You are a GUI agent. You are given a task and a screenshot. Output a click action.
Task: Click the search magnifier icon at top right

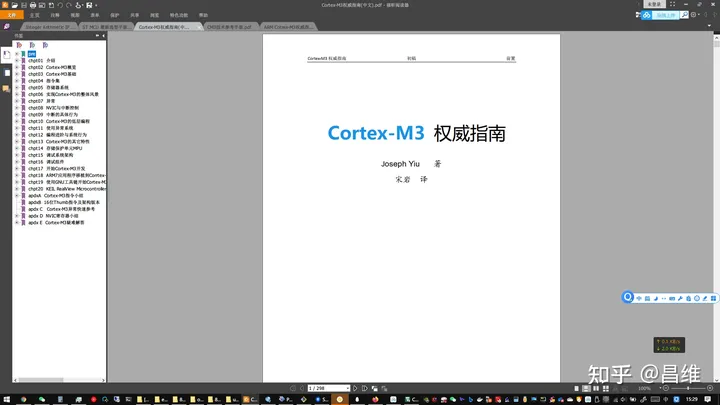tap(684, 15)
